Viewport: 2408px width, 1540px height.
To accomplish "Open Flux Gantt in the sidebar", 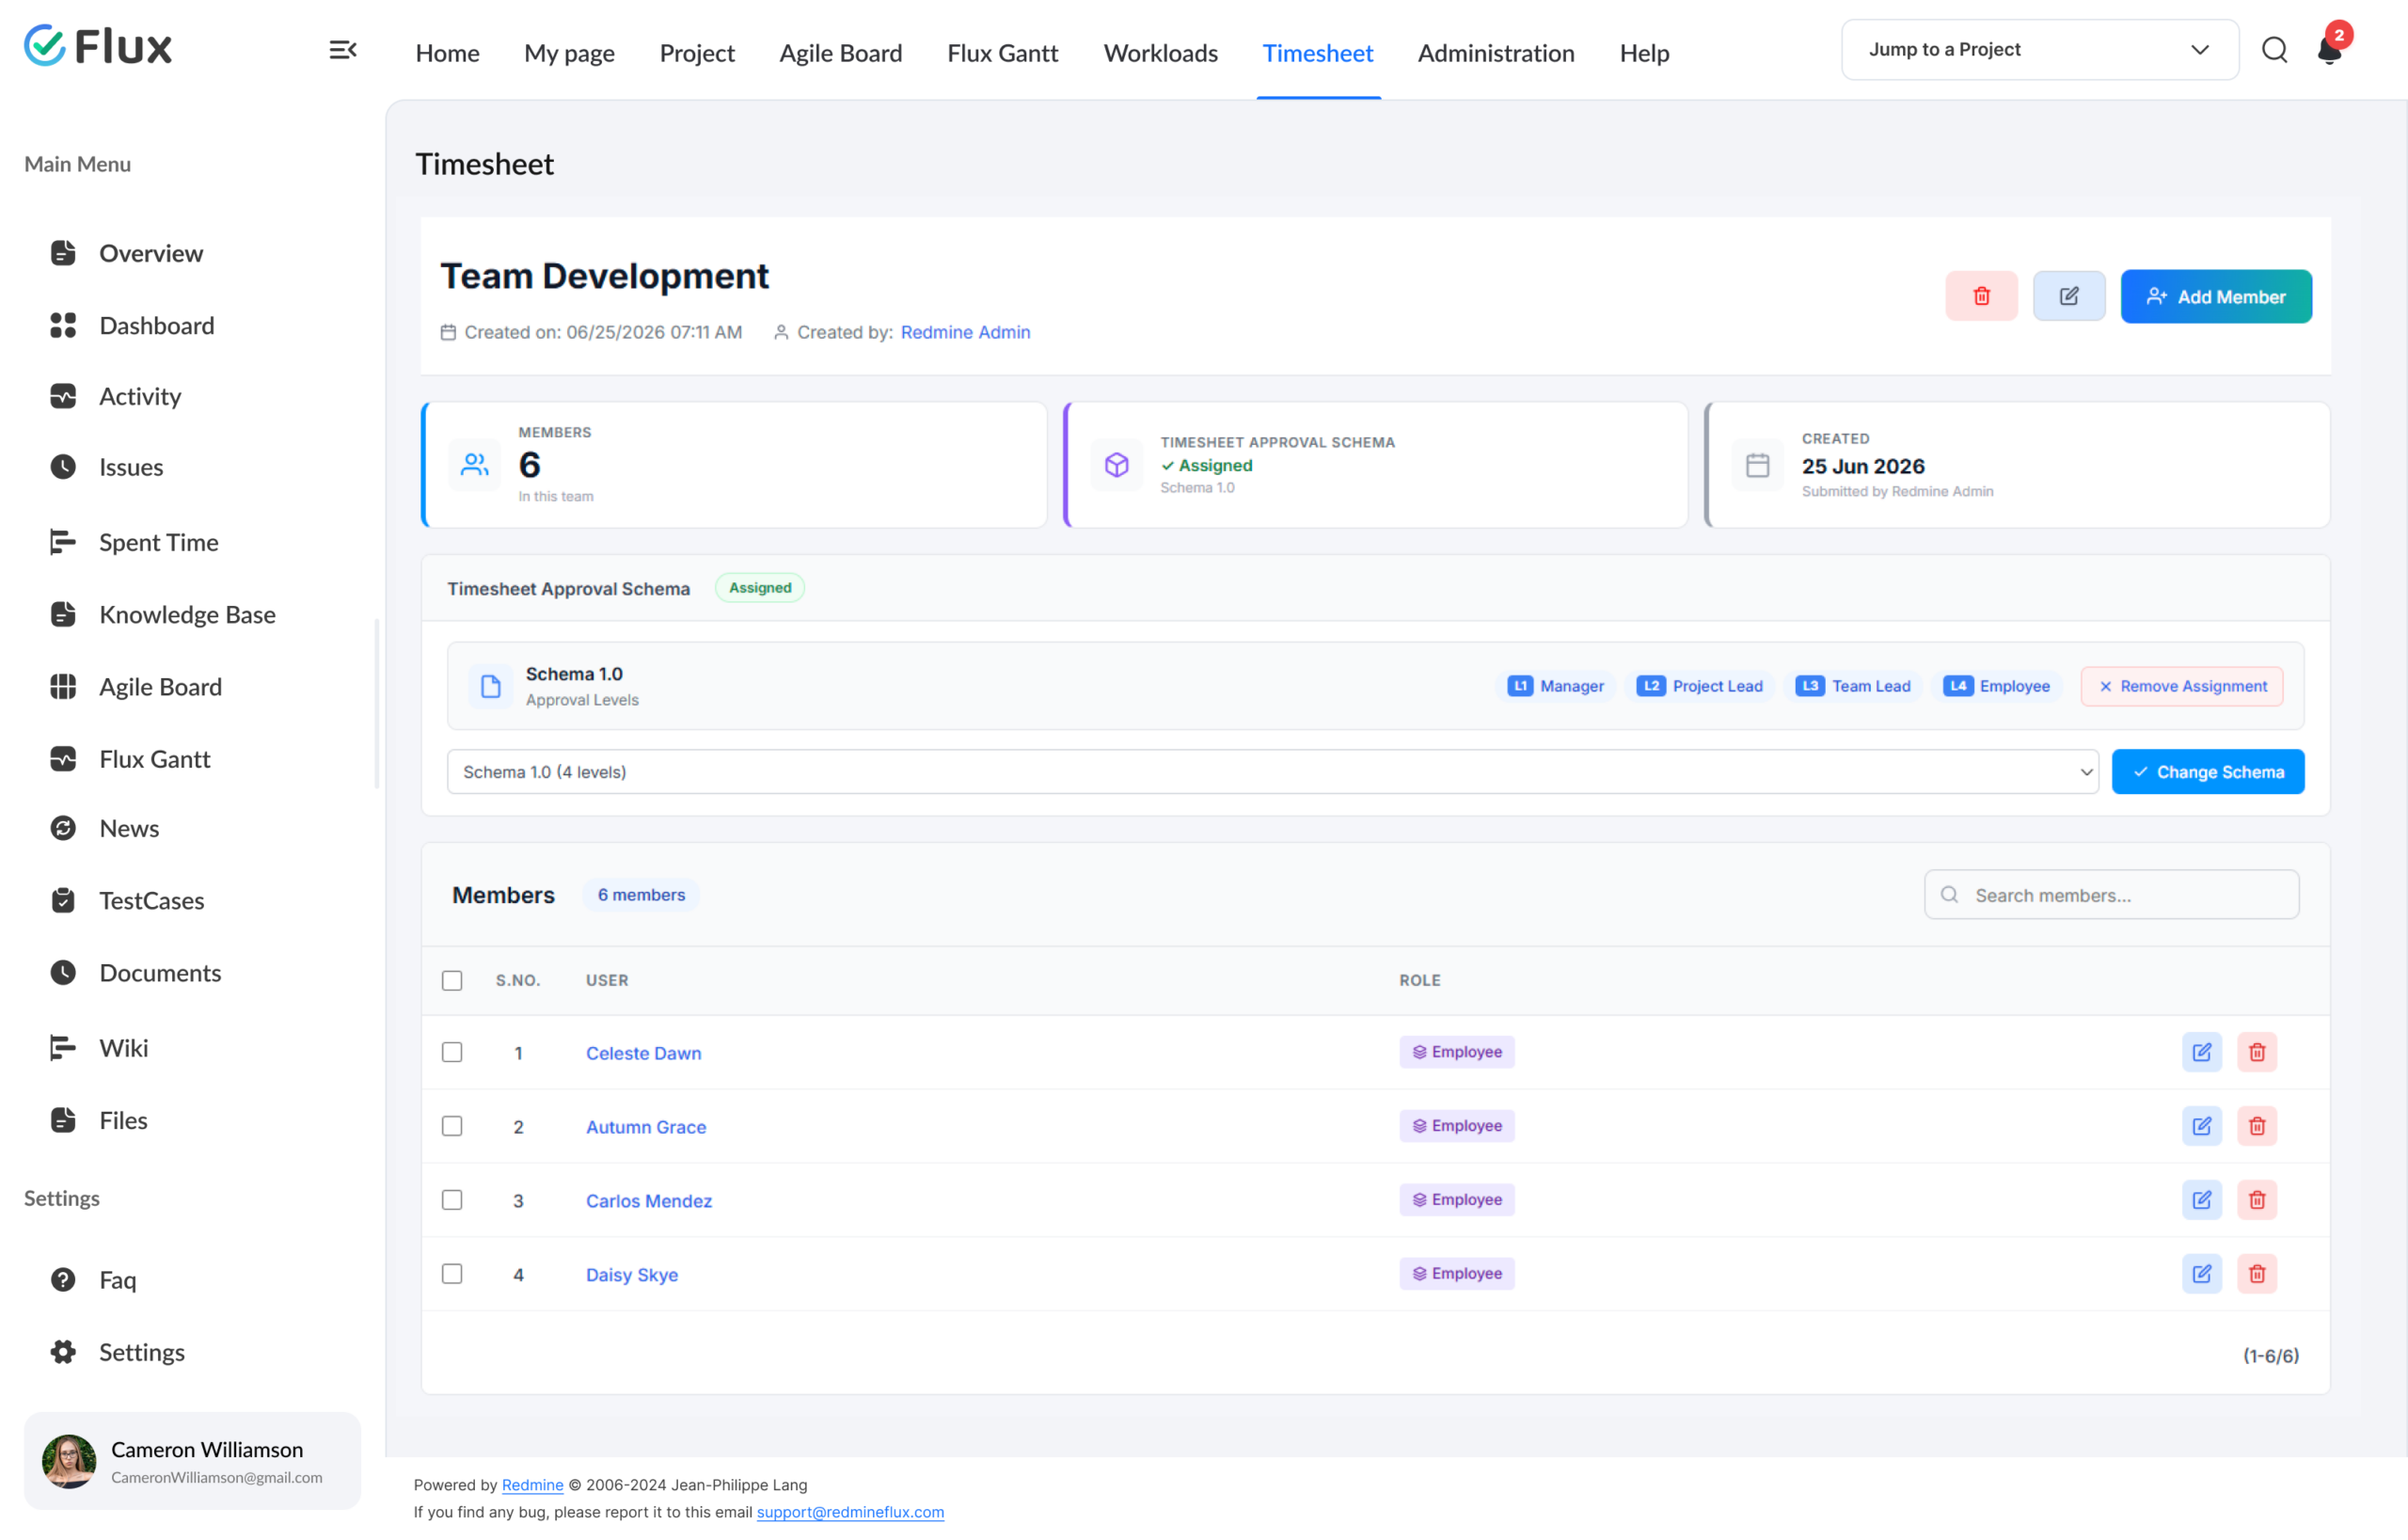I will [130, 759].
